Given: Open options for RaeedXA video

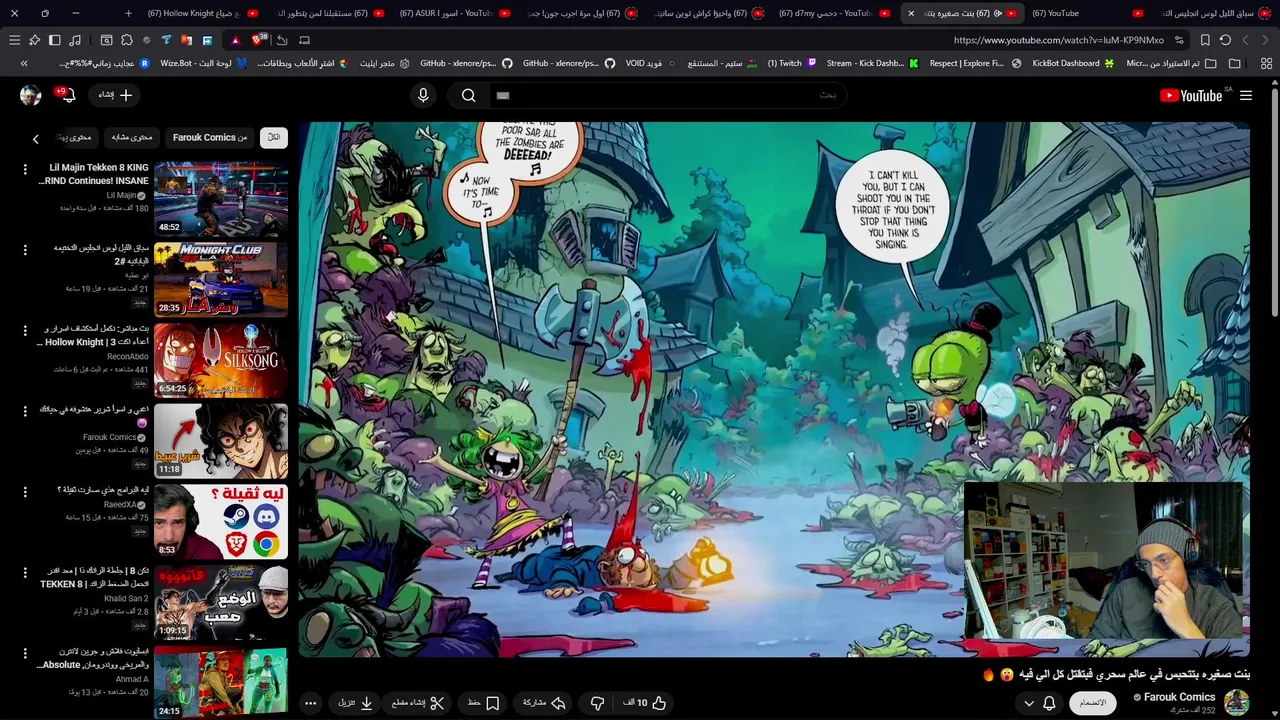Looking at the screenshot, I should (25, 492).
